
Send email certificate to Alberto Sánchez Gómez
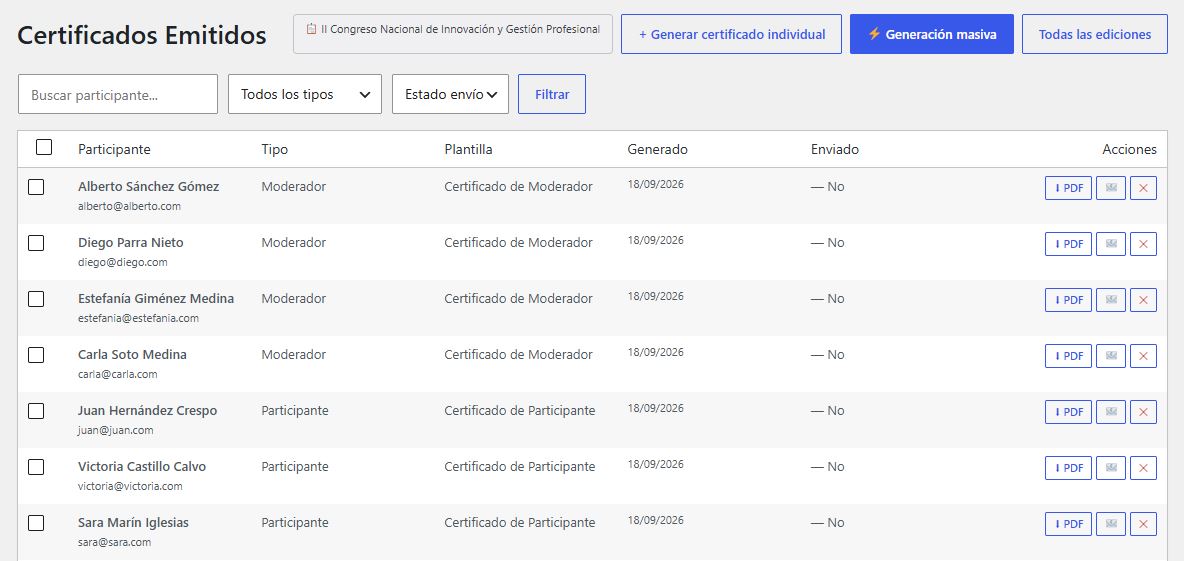pyautogui.click(x=1111, y=188)
